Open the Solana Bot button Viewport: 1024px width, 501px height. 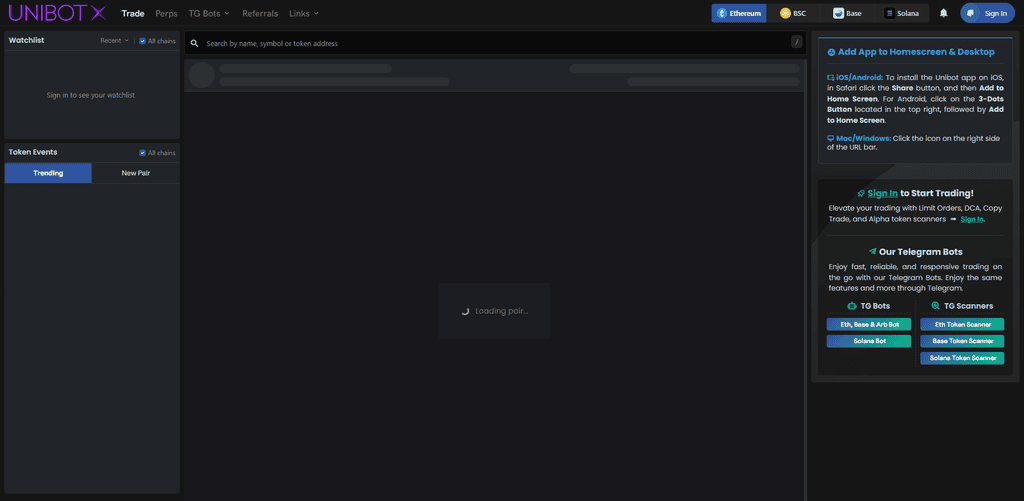pyautogui.click(x=869, y=341)
